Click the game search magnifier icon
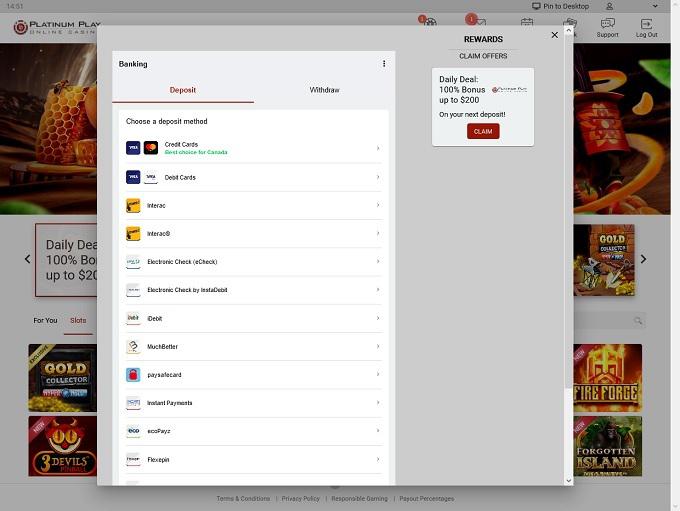This screenshot has width=680, height=511. (x=638, y=321)
